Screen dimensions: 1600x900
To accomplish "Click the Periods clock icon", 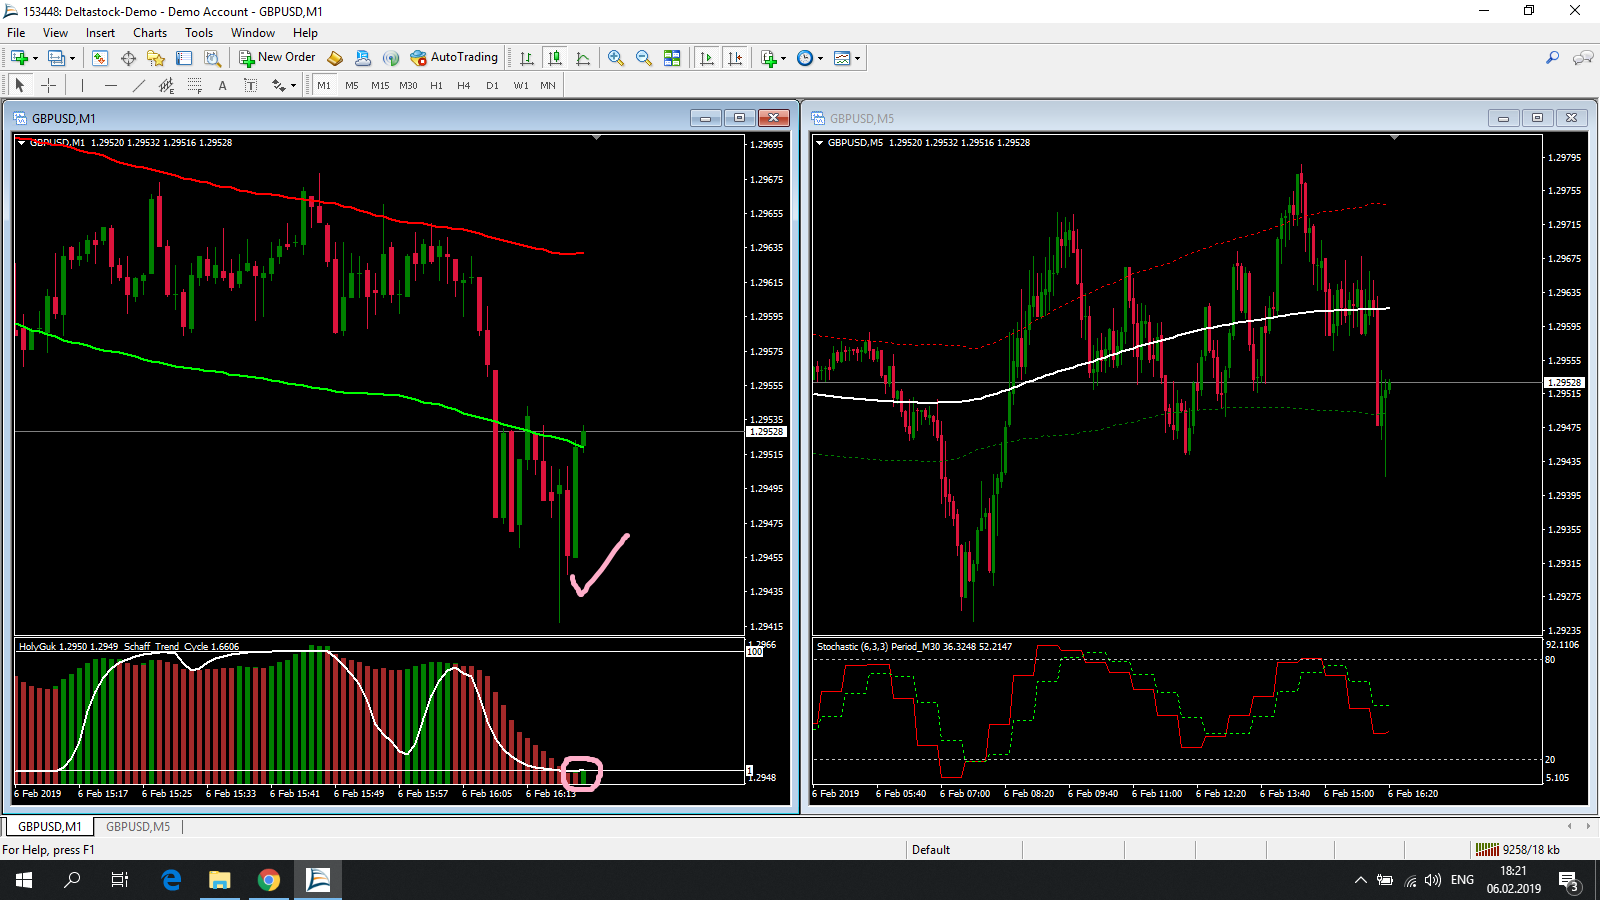I will point(805,58).
